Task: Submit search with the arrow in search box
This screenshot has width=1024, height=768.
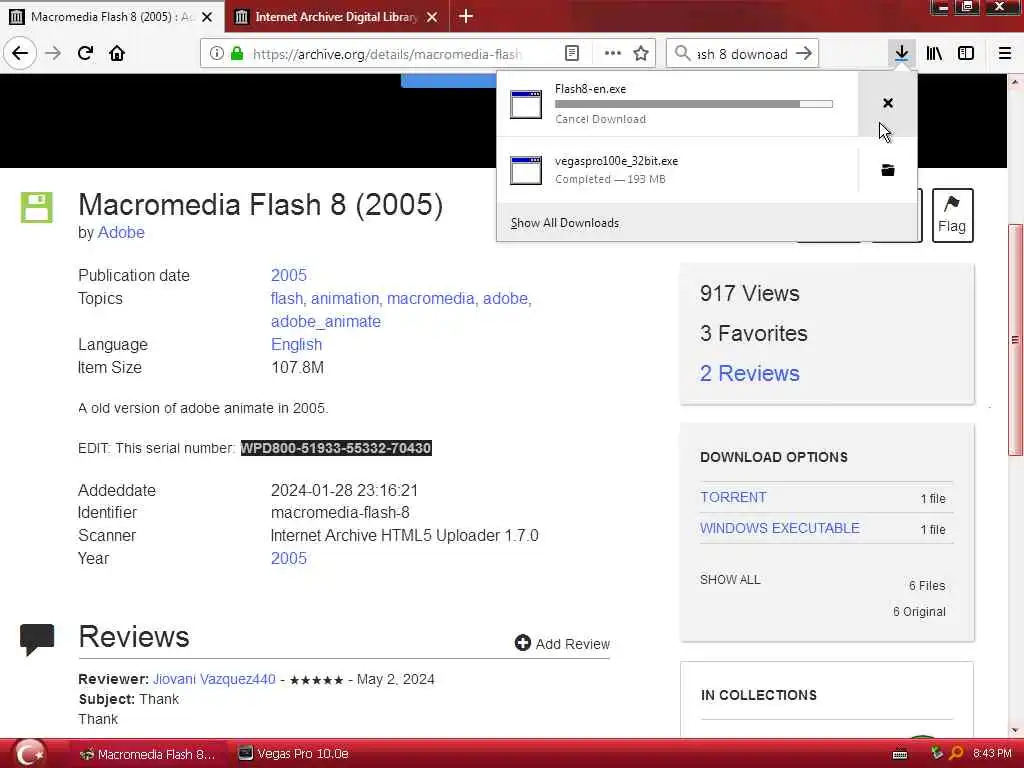Action: tap(804, 54)
